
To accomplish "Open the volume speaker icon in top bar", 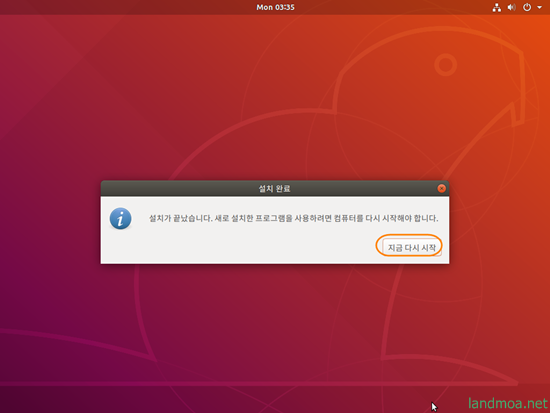I will pyautogui.click(x=512, y=7).
